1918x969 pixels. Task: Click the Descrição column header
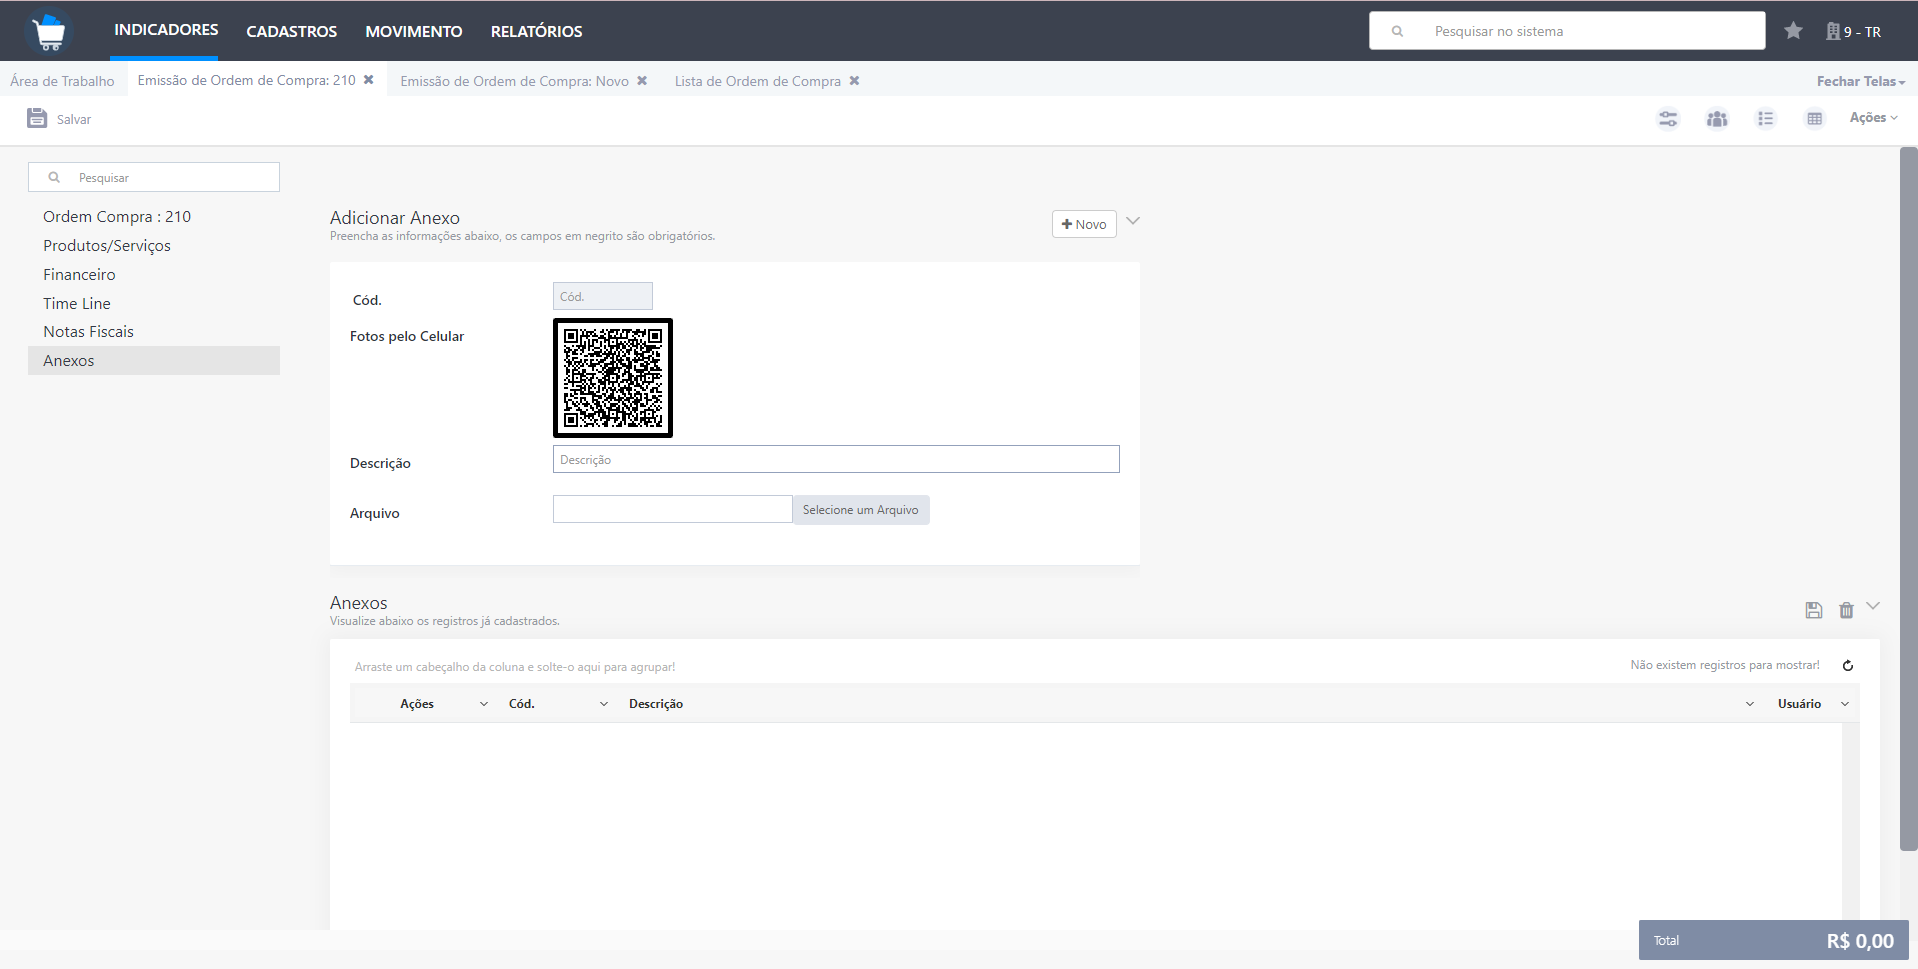click(656, 704)
